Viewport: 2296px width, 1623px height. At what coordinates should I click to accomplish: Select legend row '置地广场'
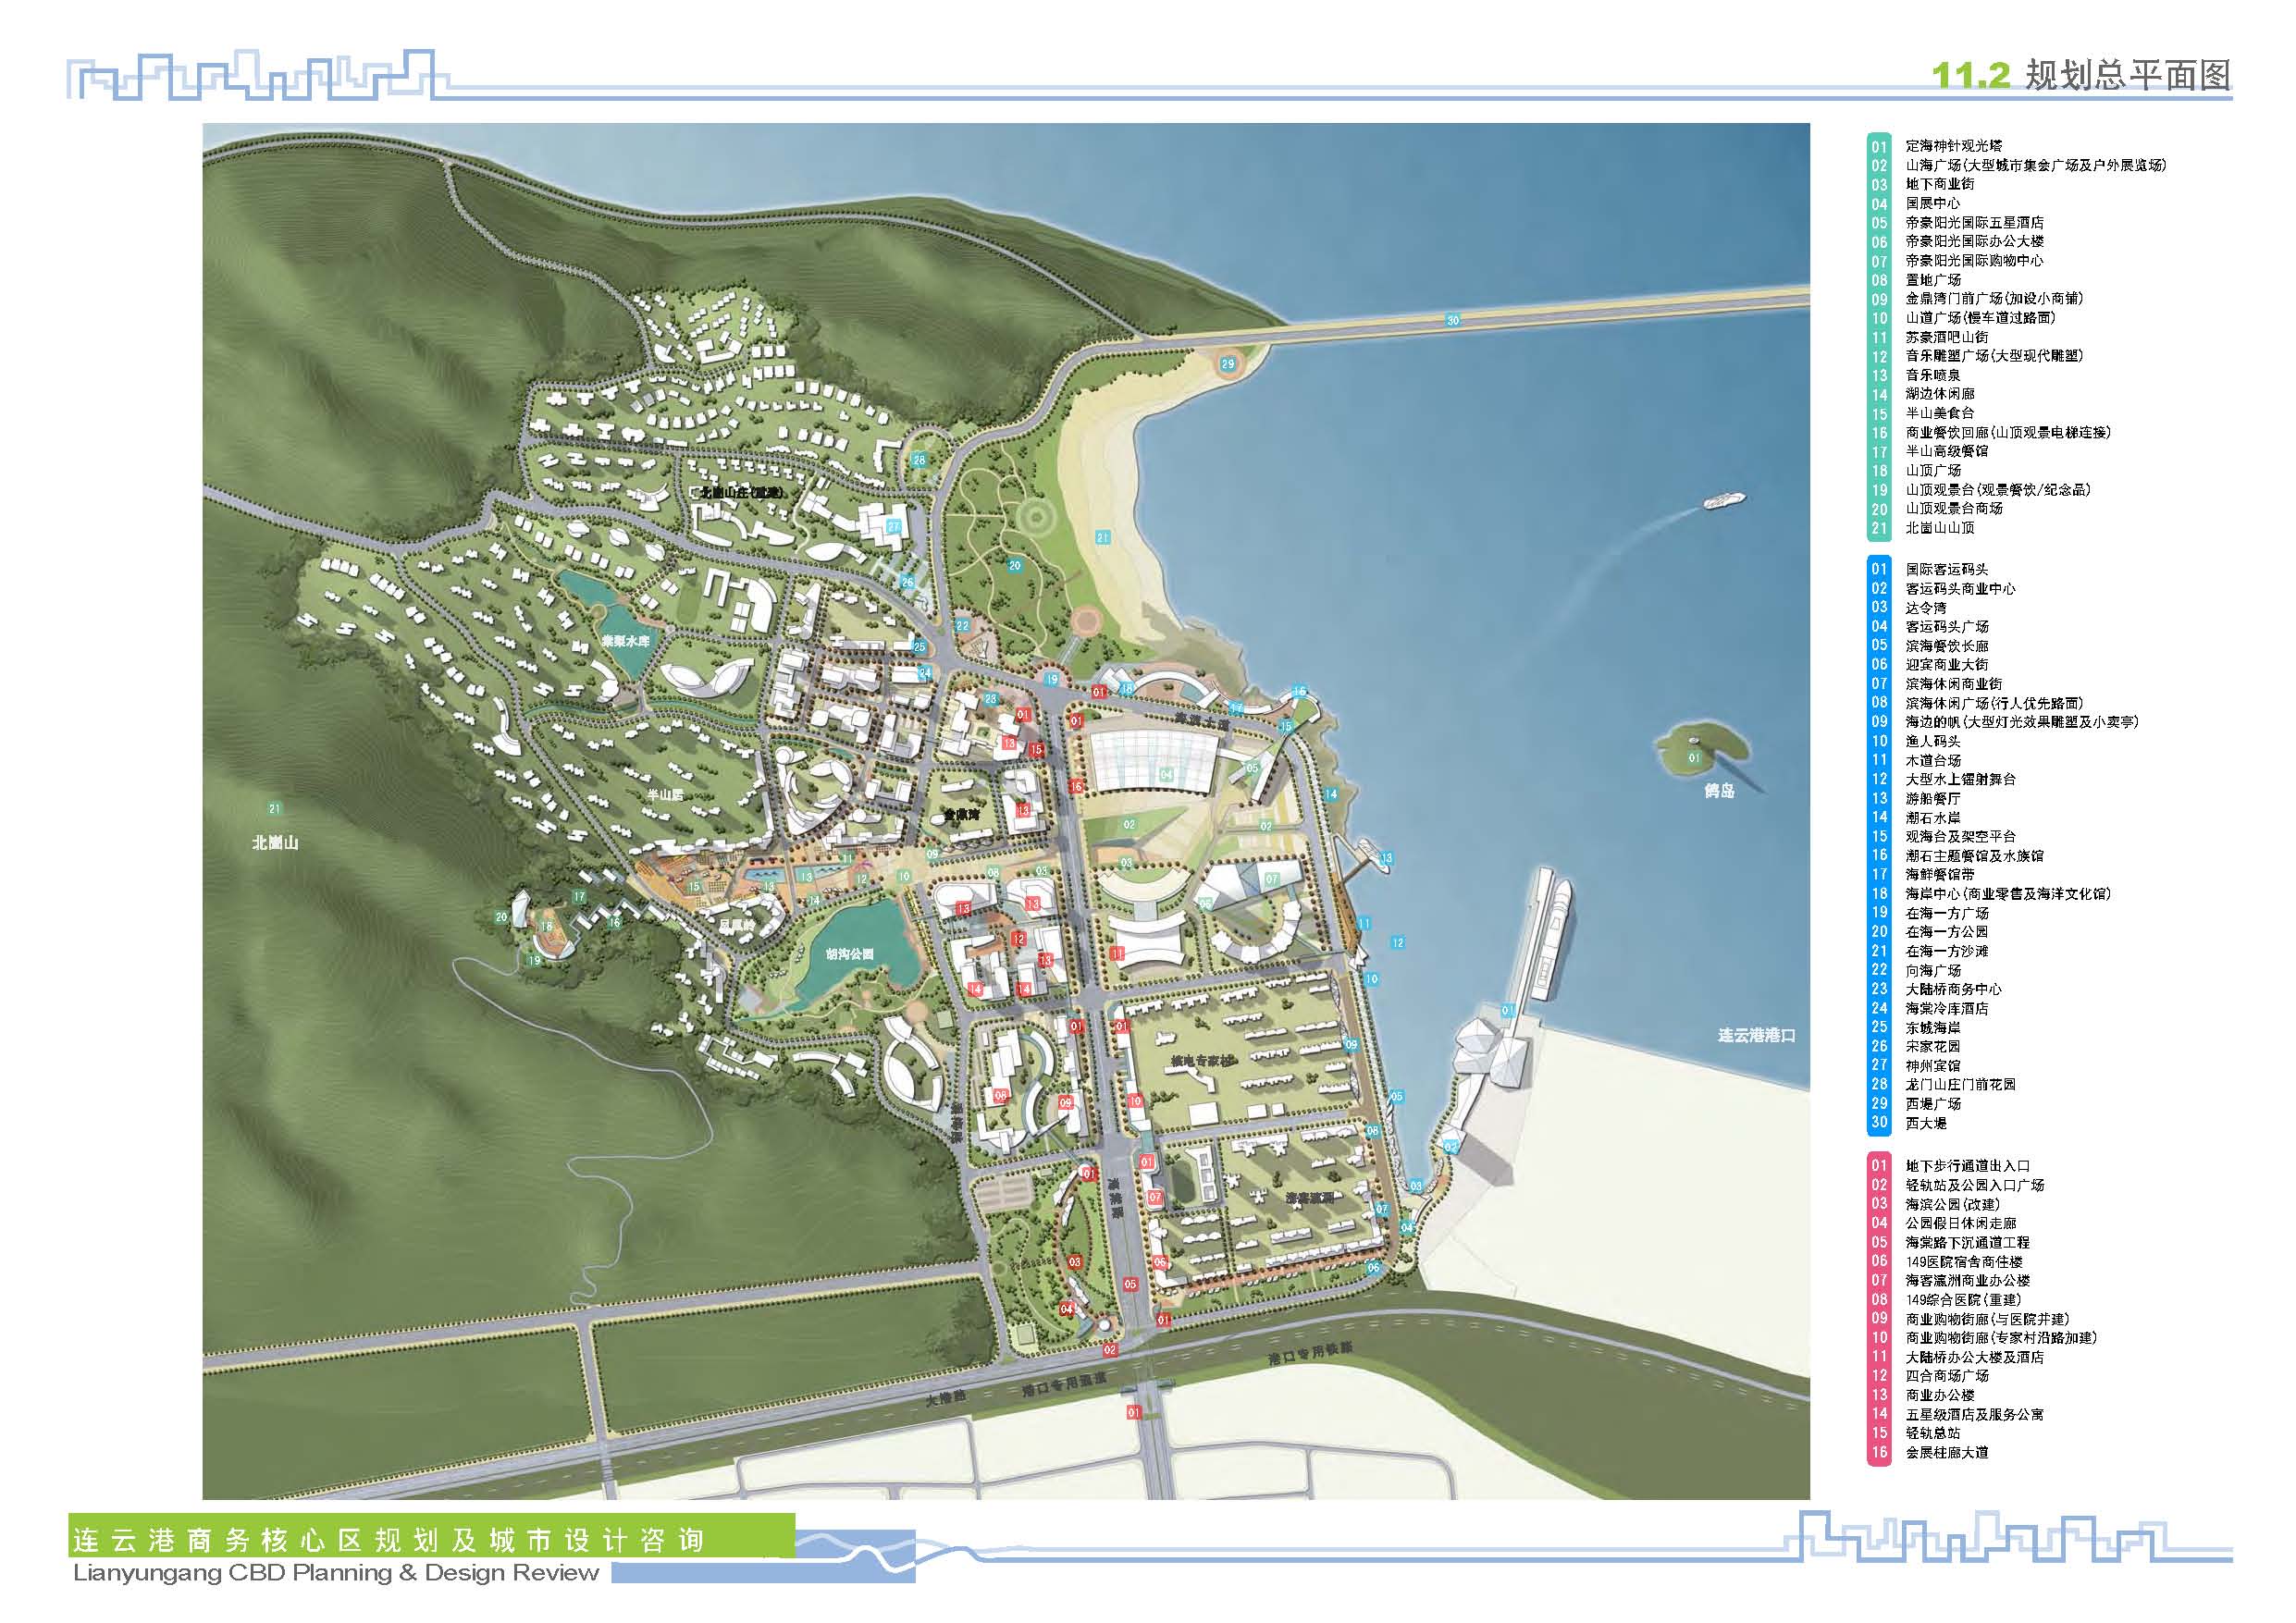tap(1932, 280)
